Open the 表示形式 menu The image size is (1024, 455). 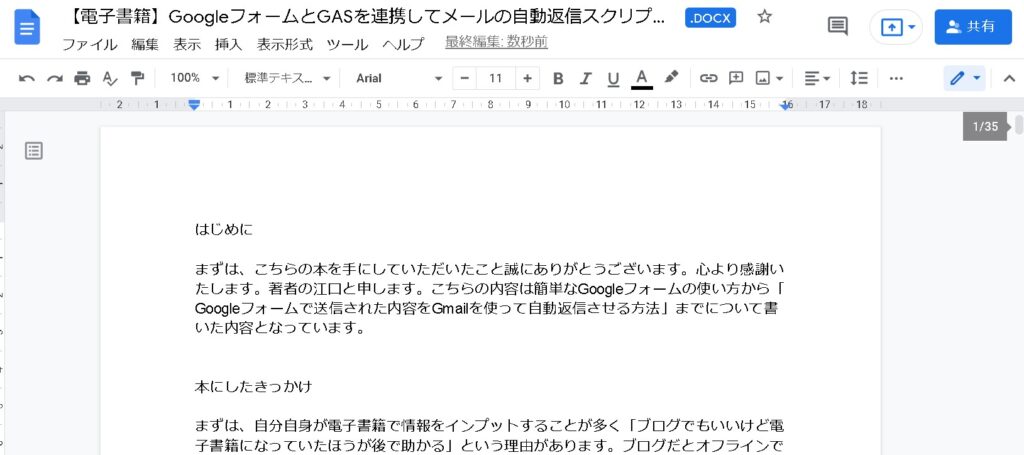coord(285,44)
